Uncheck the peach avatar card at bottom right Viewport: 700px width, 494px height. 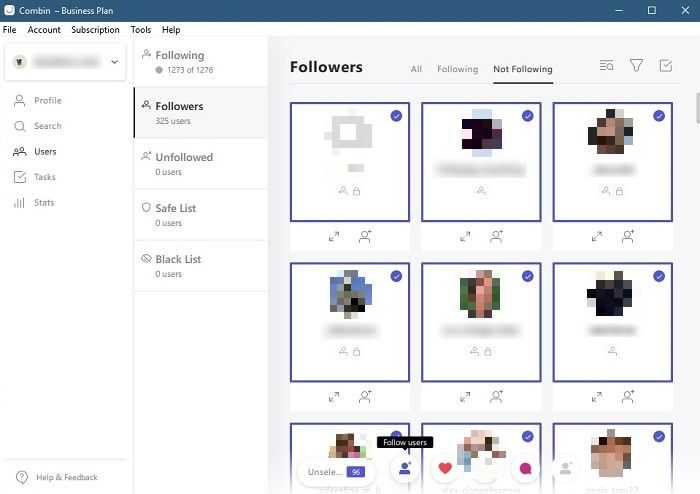pyautogui.click(x=659, y=436)
